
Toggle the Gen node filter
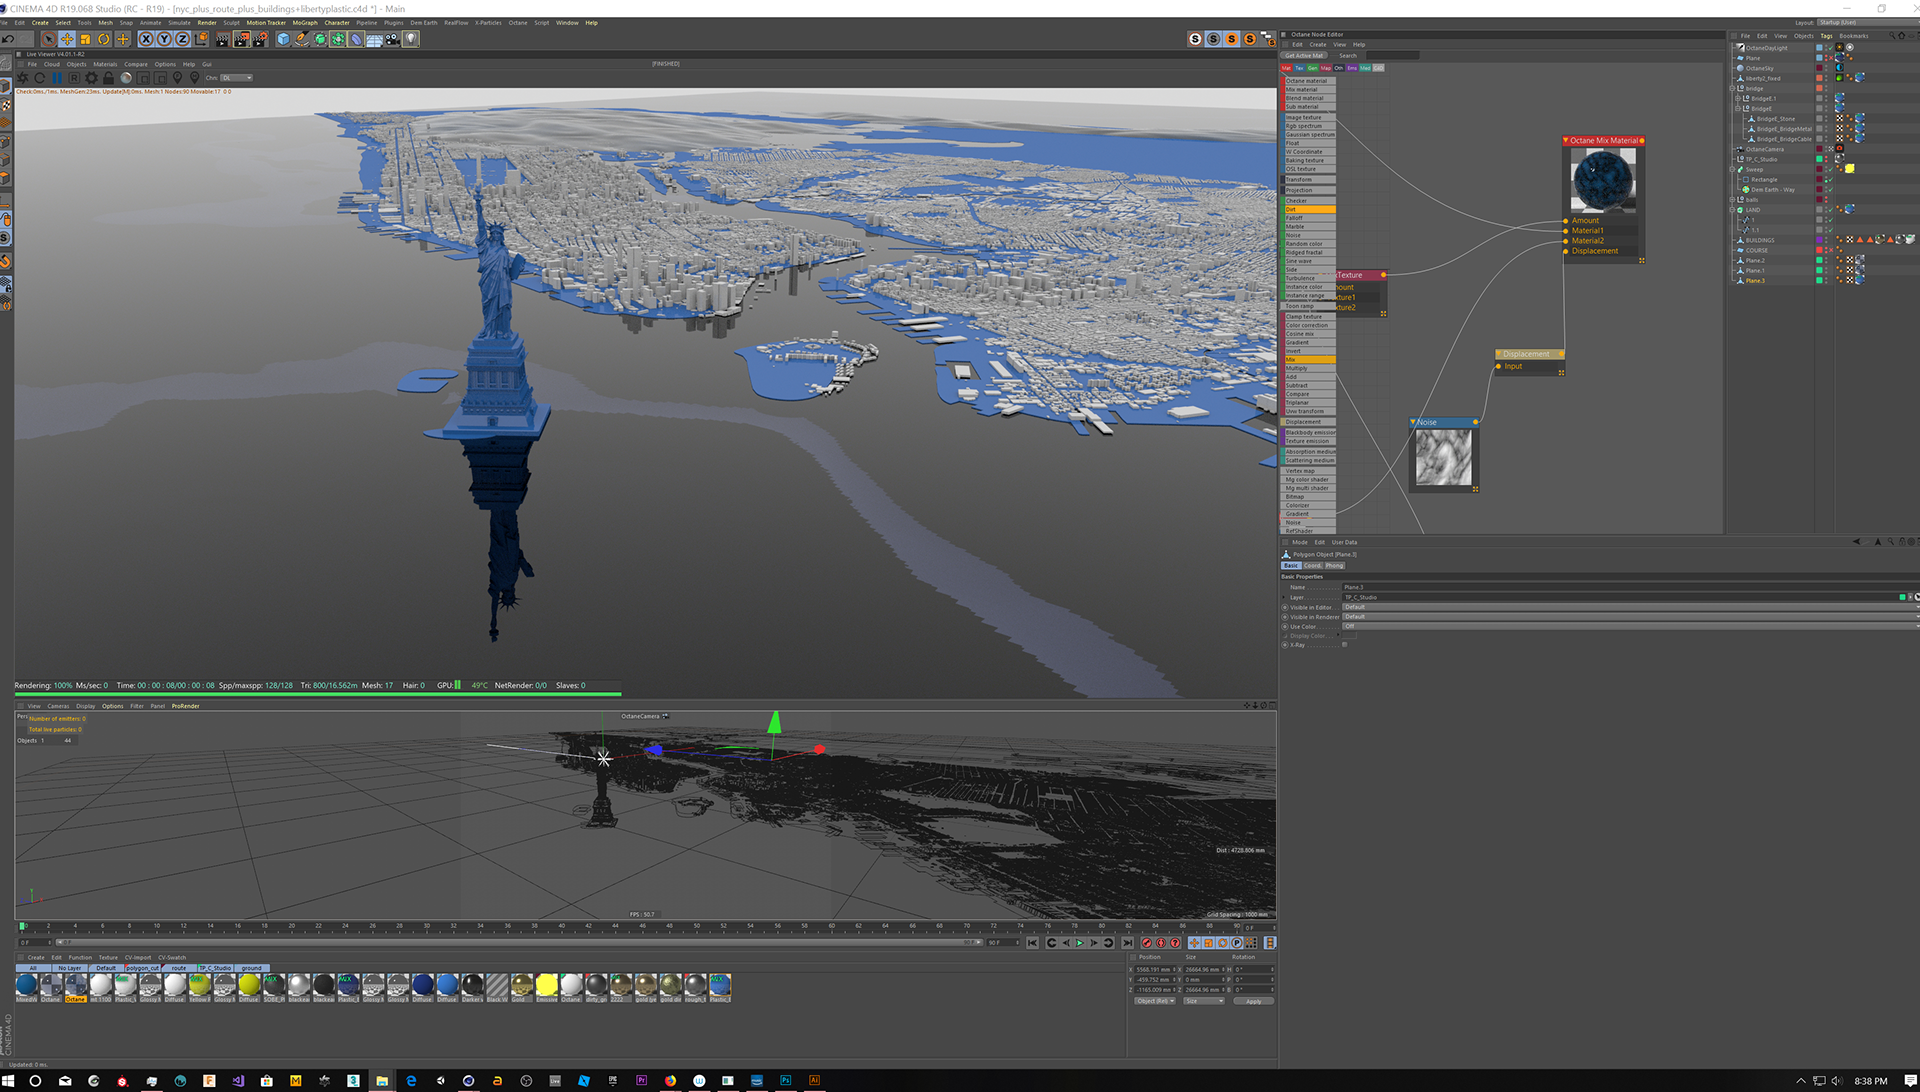click(1313, 68)
